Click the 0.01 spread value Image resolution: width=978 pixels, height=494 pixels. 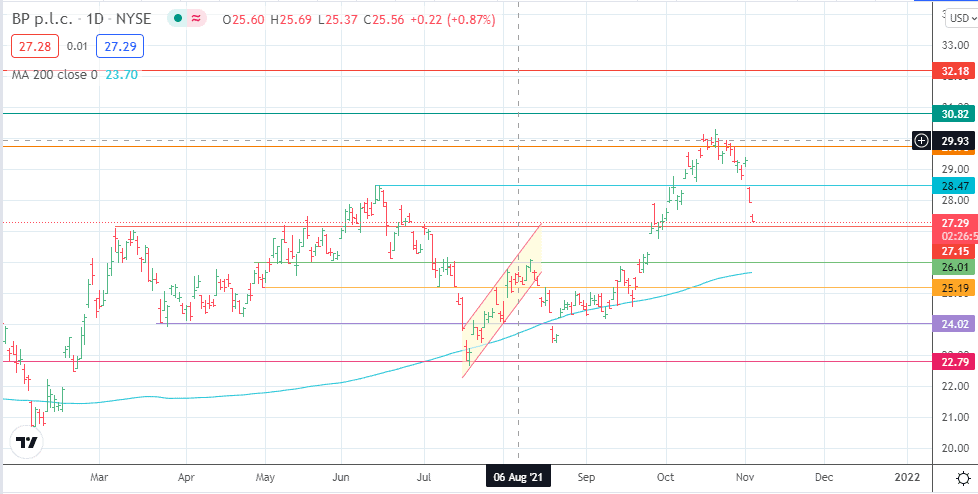pos(77,46)
